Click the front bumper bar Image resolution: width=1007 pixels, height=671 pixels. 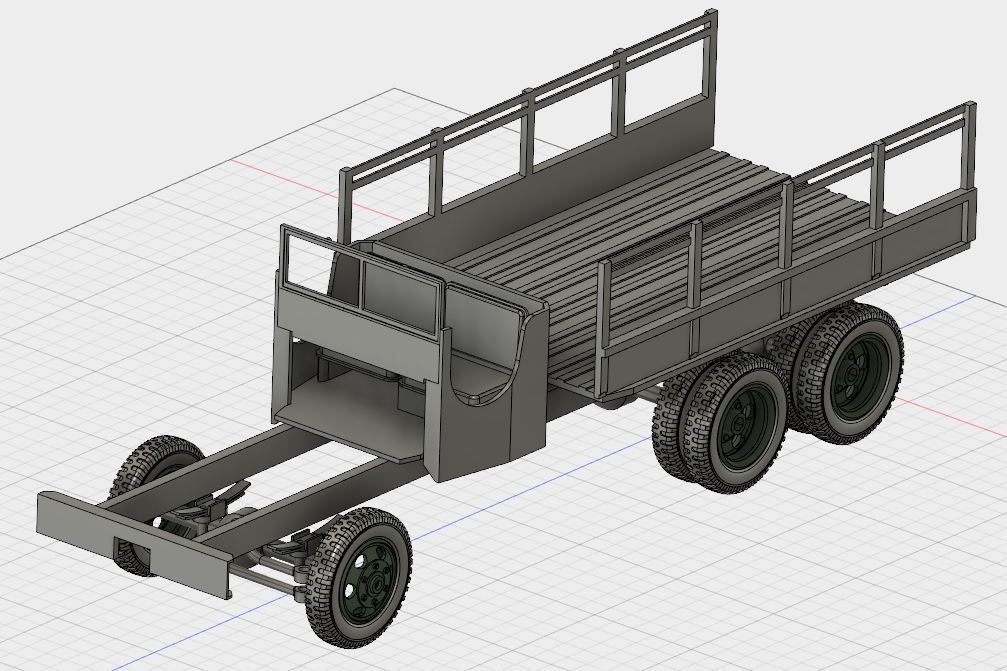click(x=130, y=541)
